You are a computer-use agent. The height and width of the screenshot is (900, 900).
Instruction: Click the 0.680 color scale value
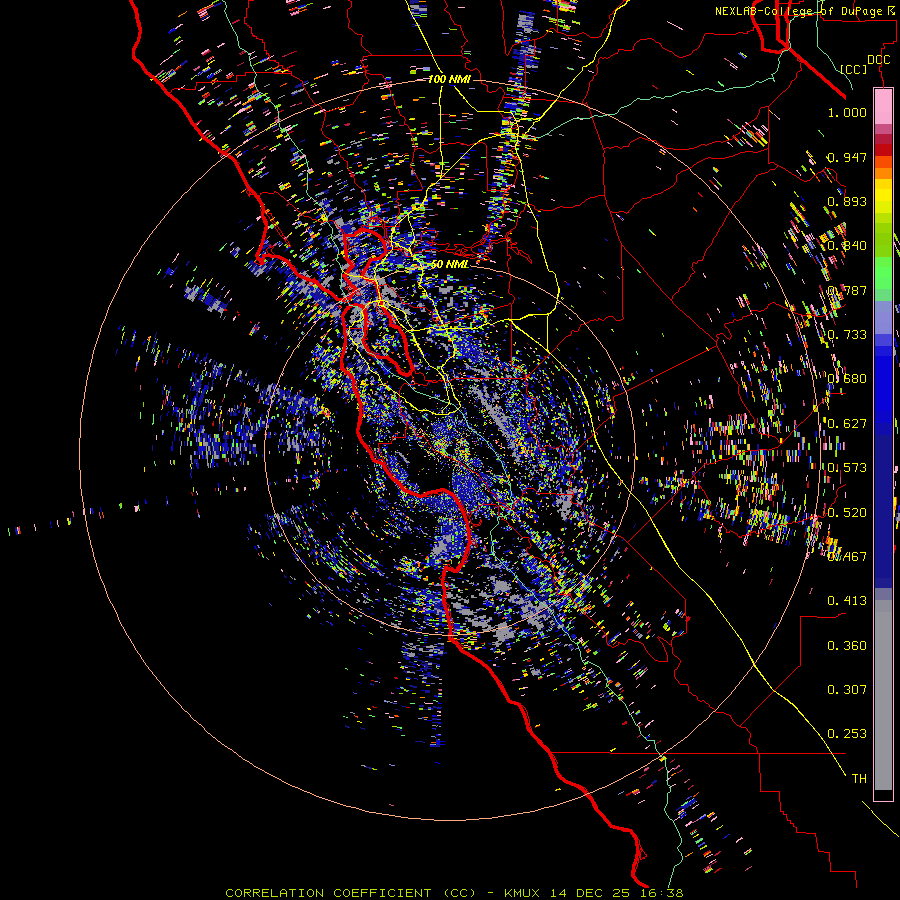click(x=847, y=379)
